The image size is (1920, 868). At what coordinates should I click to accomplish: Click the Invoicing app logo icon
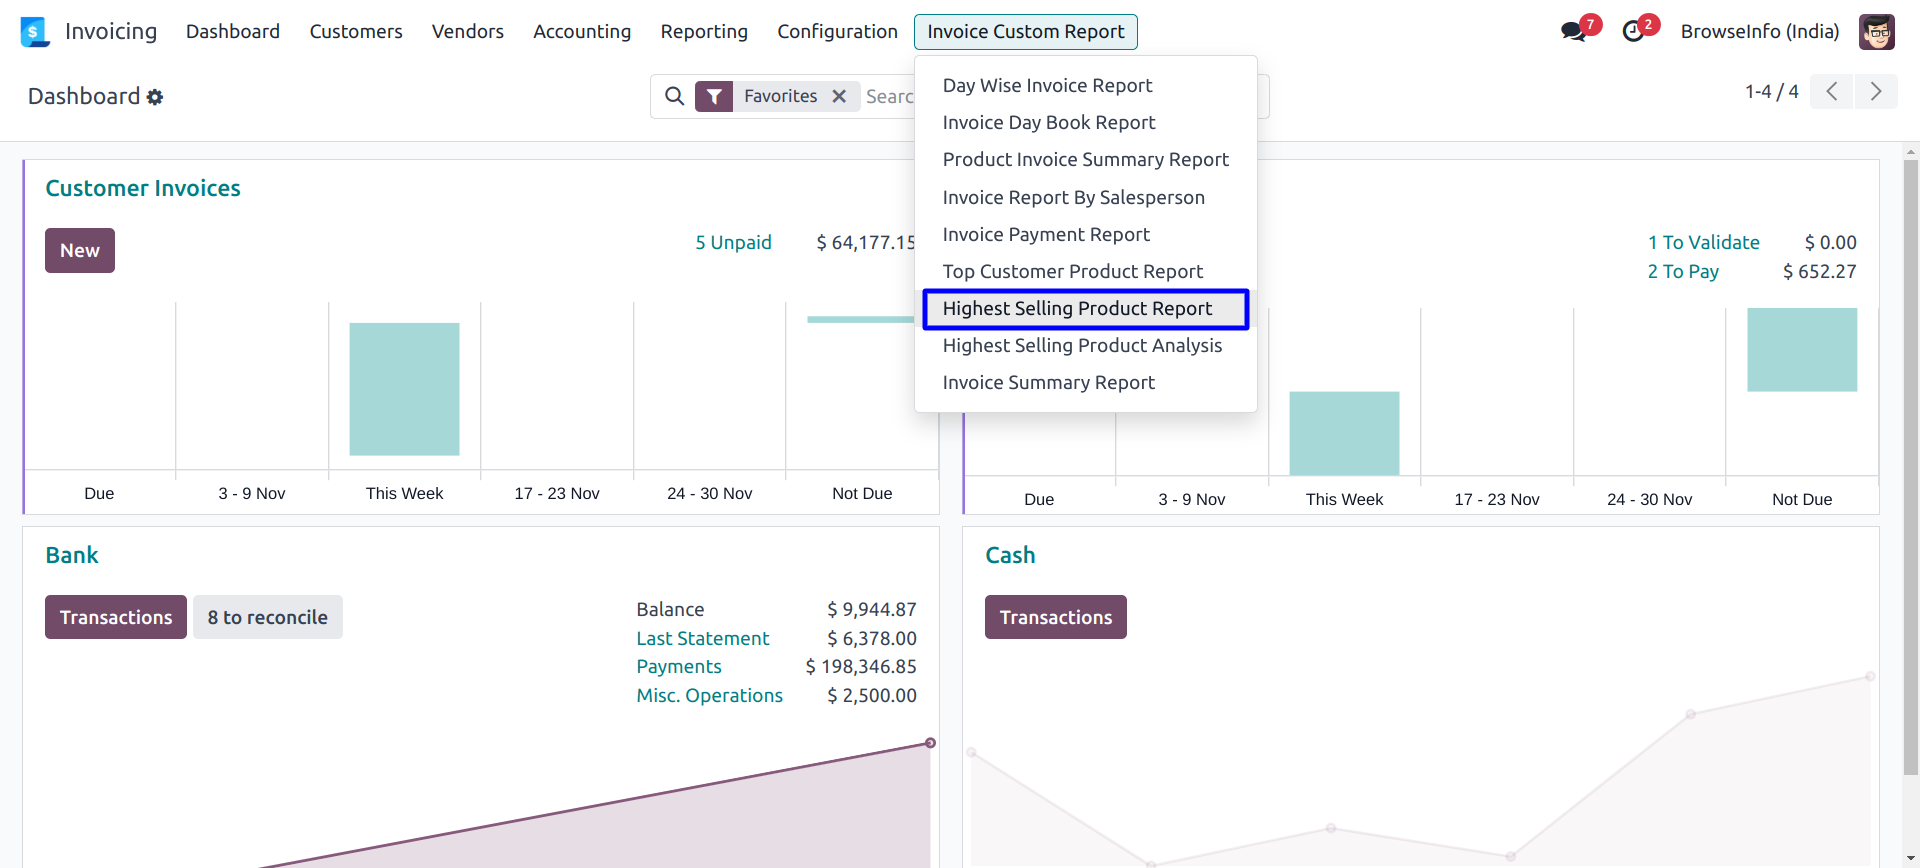(x=35, y=32)
